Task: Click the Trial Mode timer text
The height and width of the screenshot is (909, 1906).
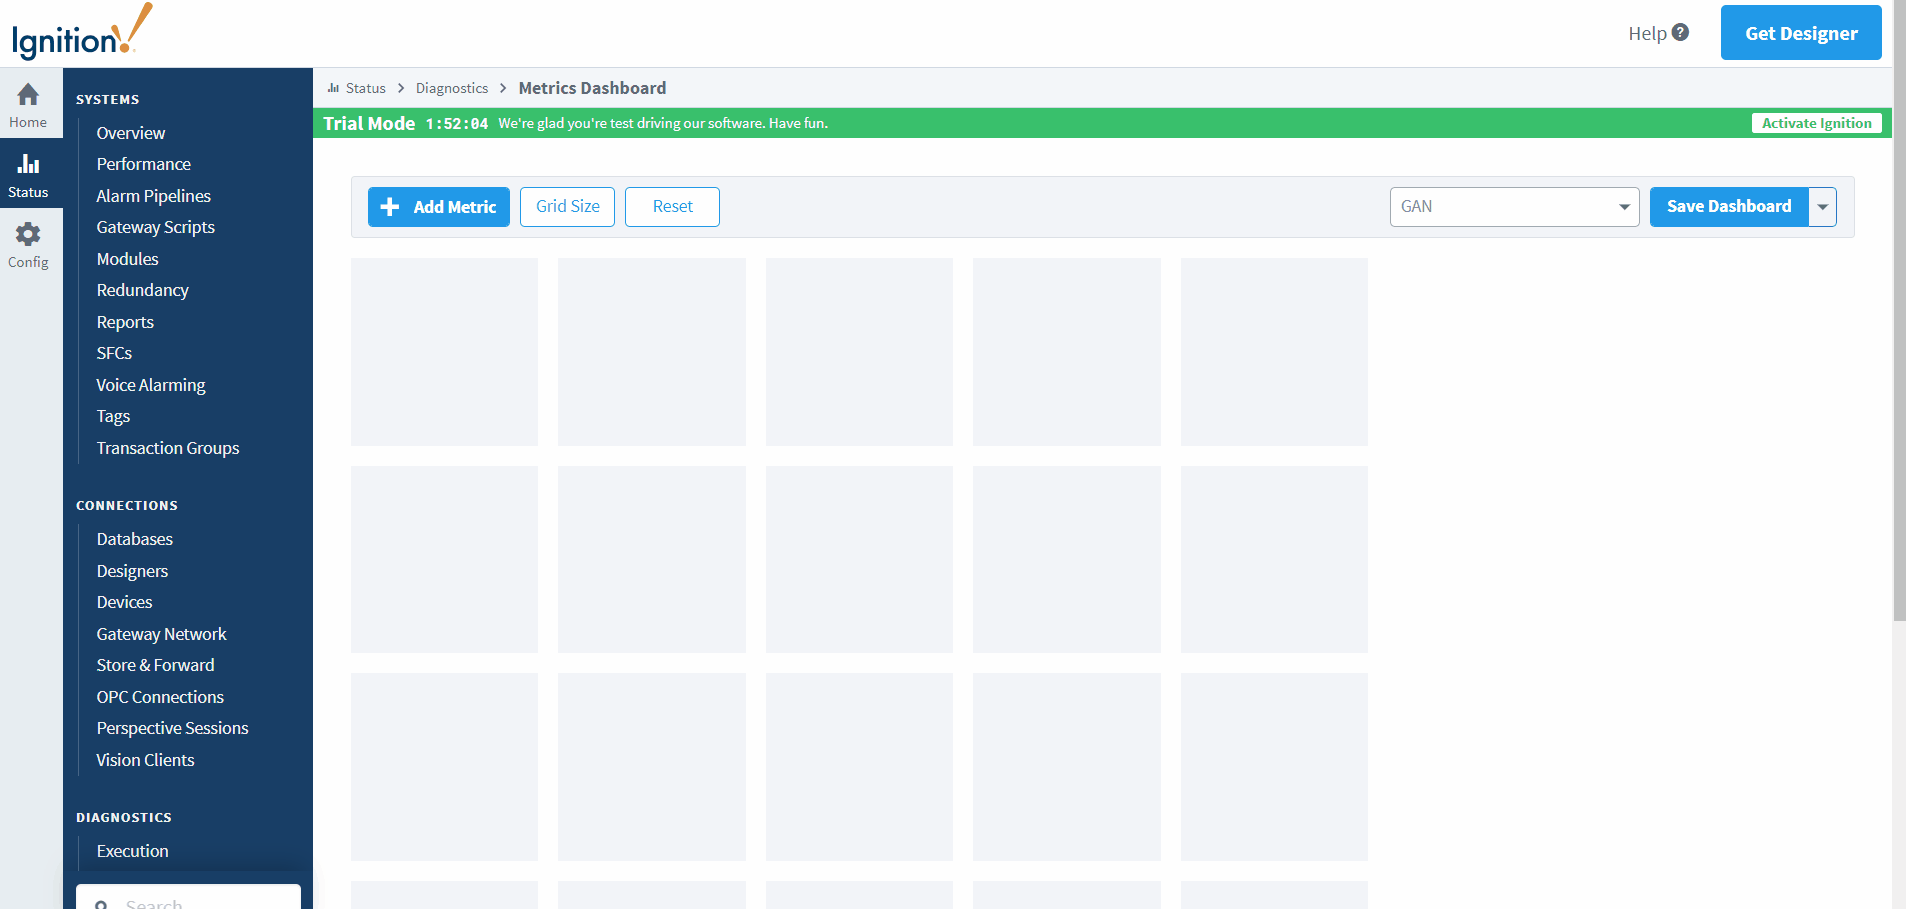Action: pyautogui.click(x=457, y=124)
